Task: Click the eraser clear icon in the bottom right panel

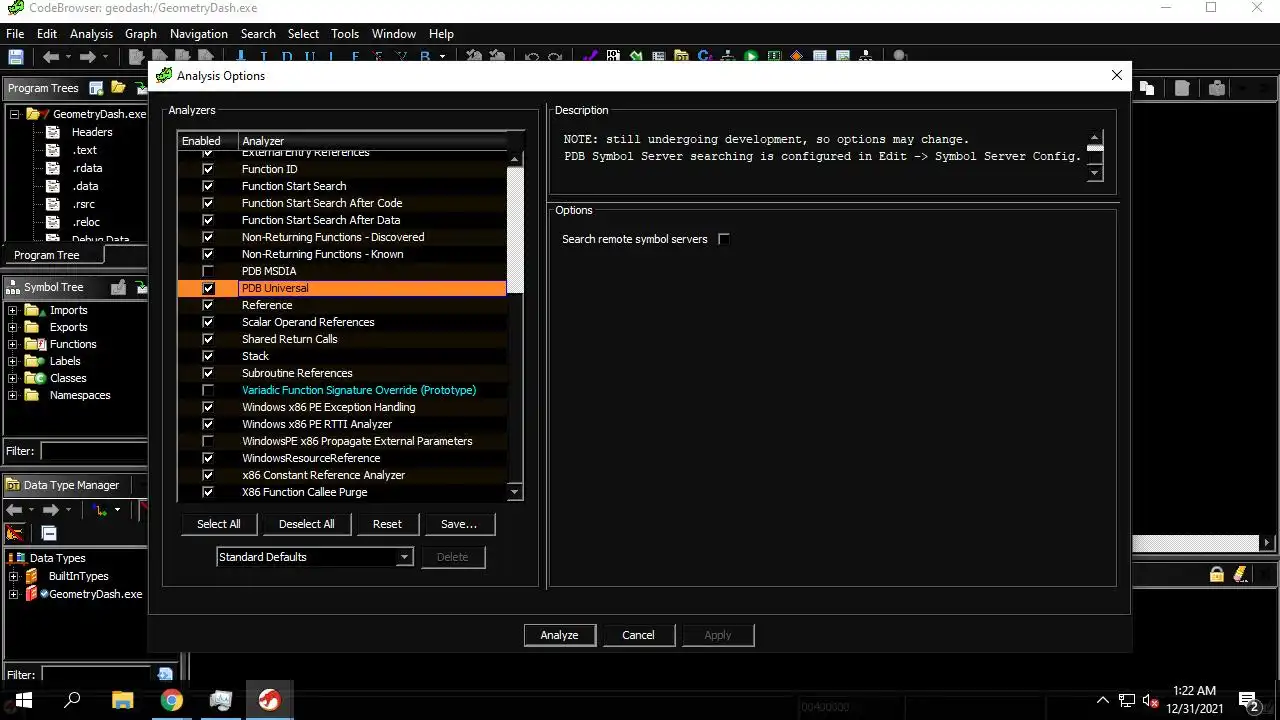Action: [x=1241, y=574]
